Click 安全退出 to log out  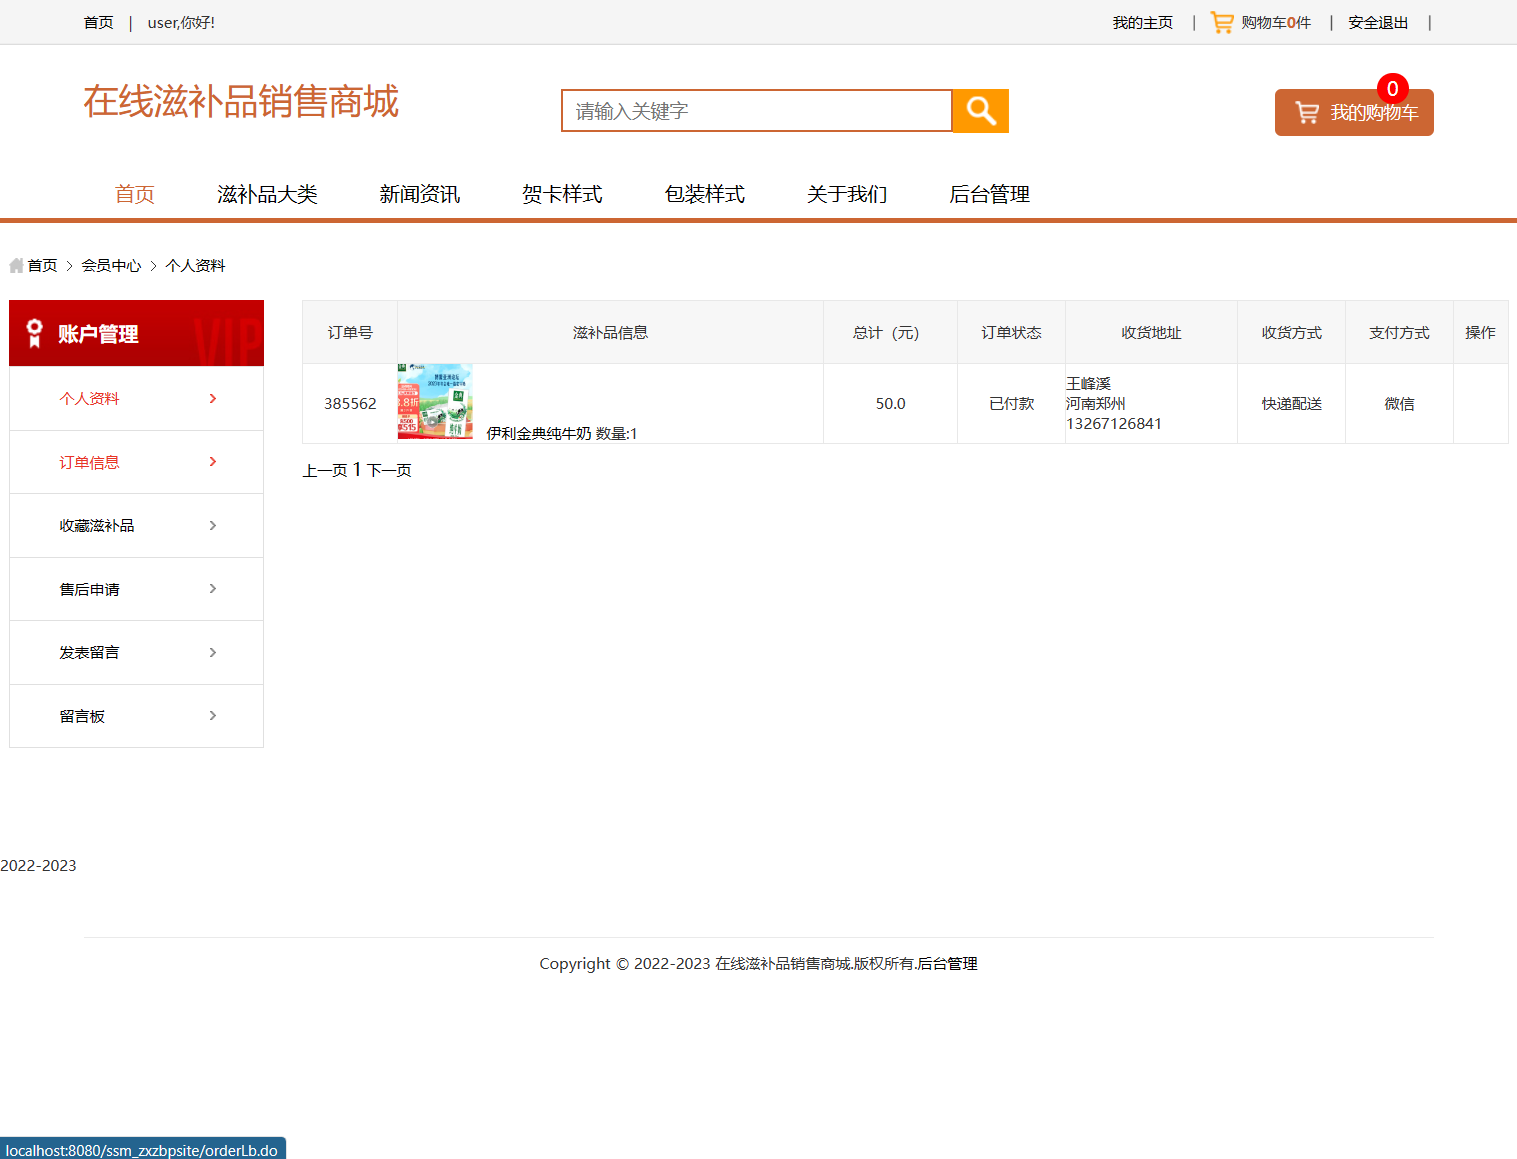point(1377,21)
